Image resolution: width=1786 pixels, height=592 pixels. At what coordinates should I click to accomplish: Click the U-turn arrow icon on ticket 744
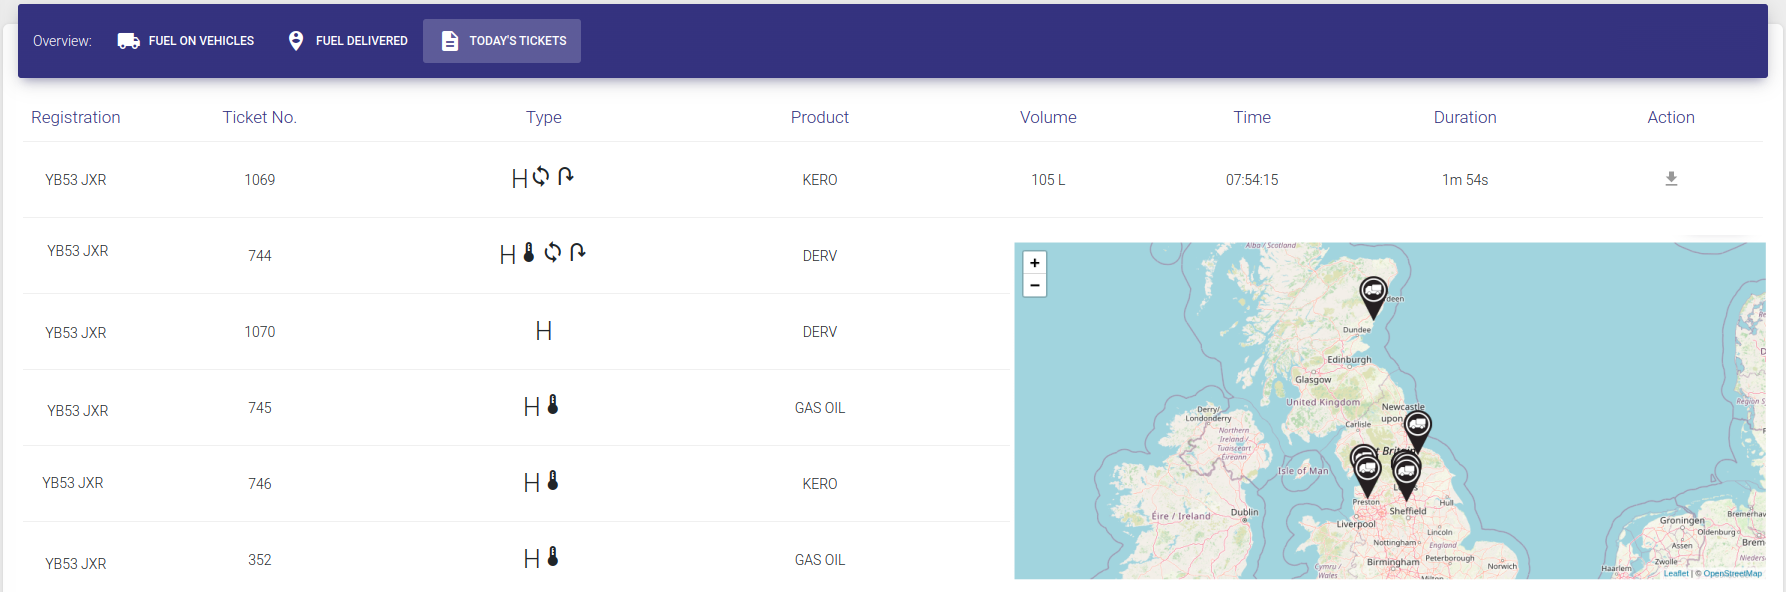(x=577, y=253)
